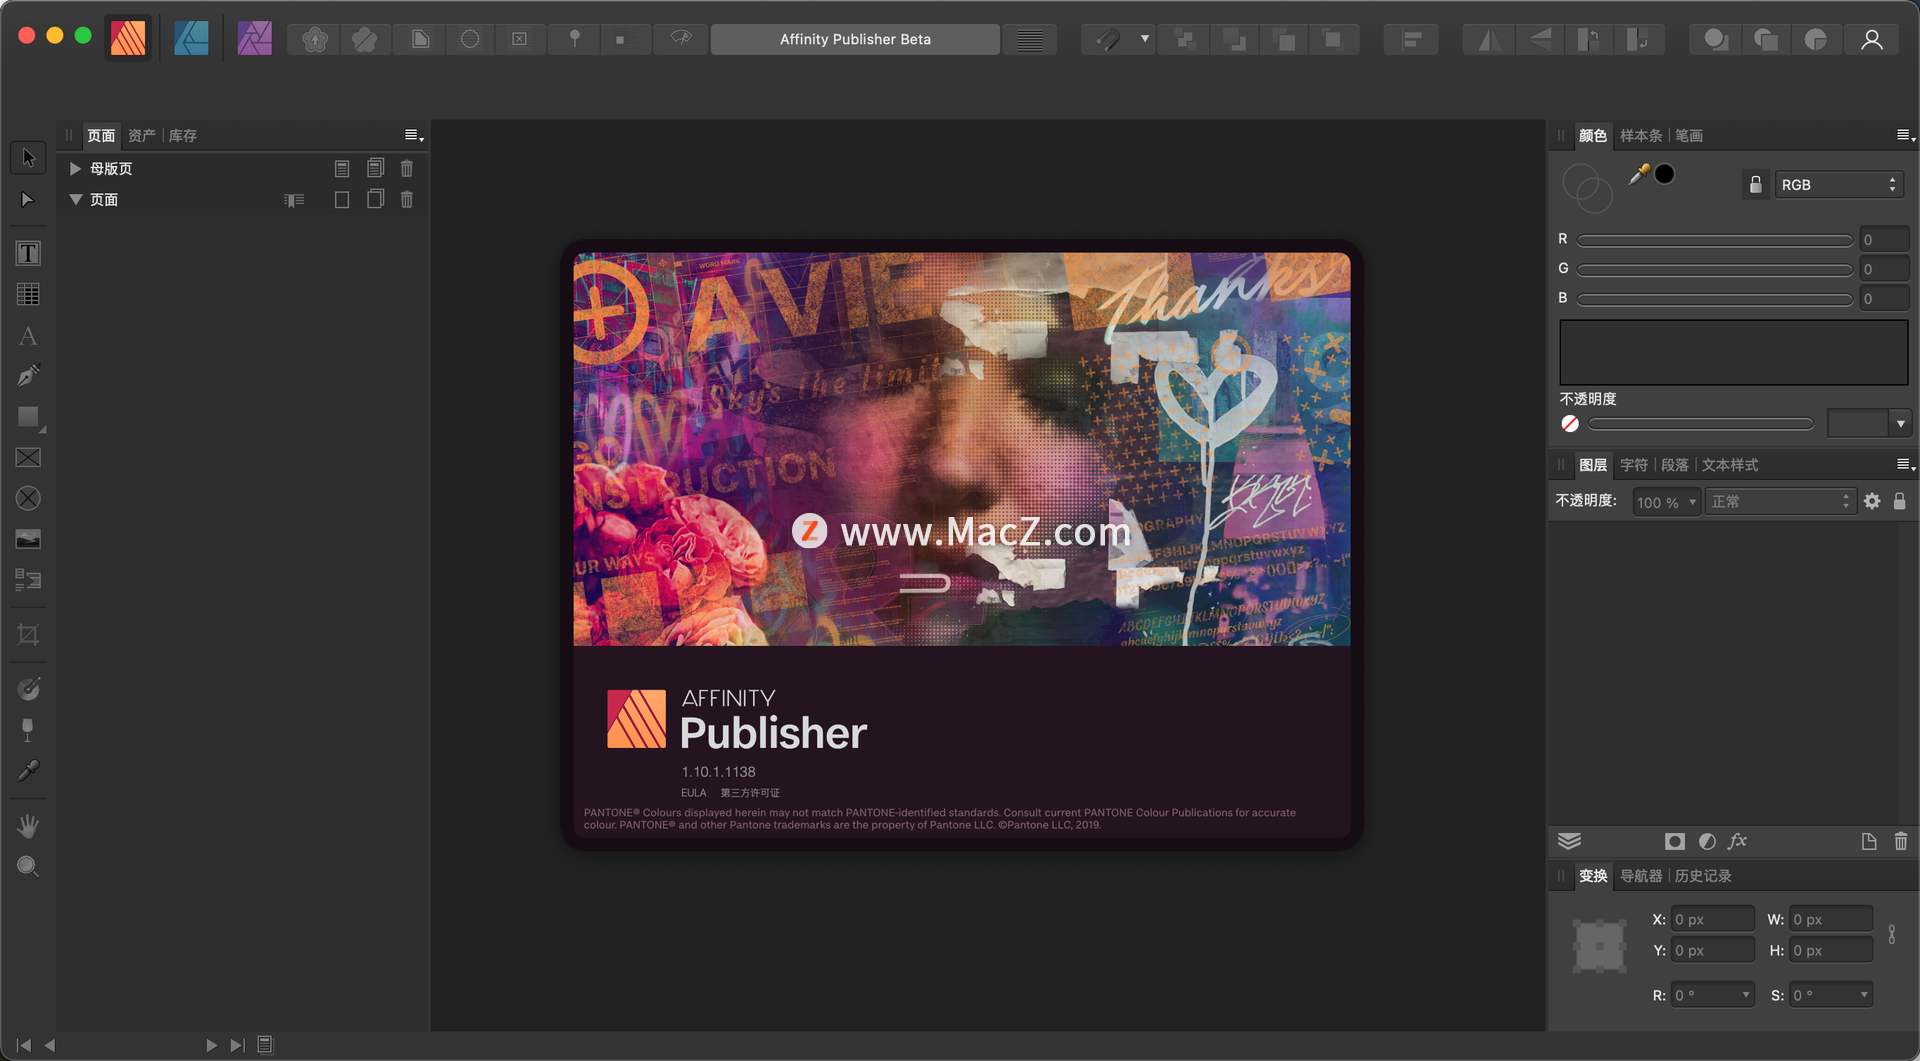Select the Colour Picker tool in sidebar

coord(28,771)
